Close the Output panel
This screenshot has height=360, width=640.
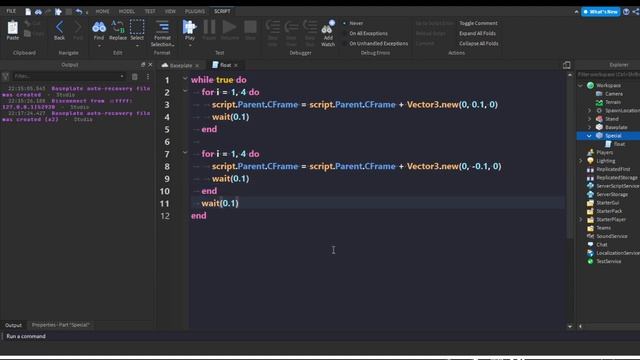(x=150, y=64)
